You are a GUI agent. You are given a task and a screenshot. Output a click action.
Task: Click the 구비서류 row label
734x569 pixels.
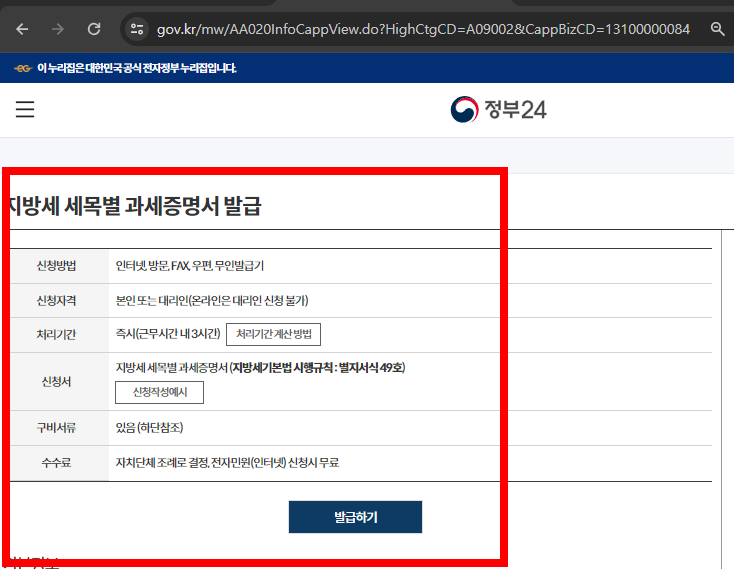tap(56, 428)
